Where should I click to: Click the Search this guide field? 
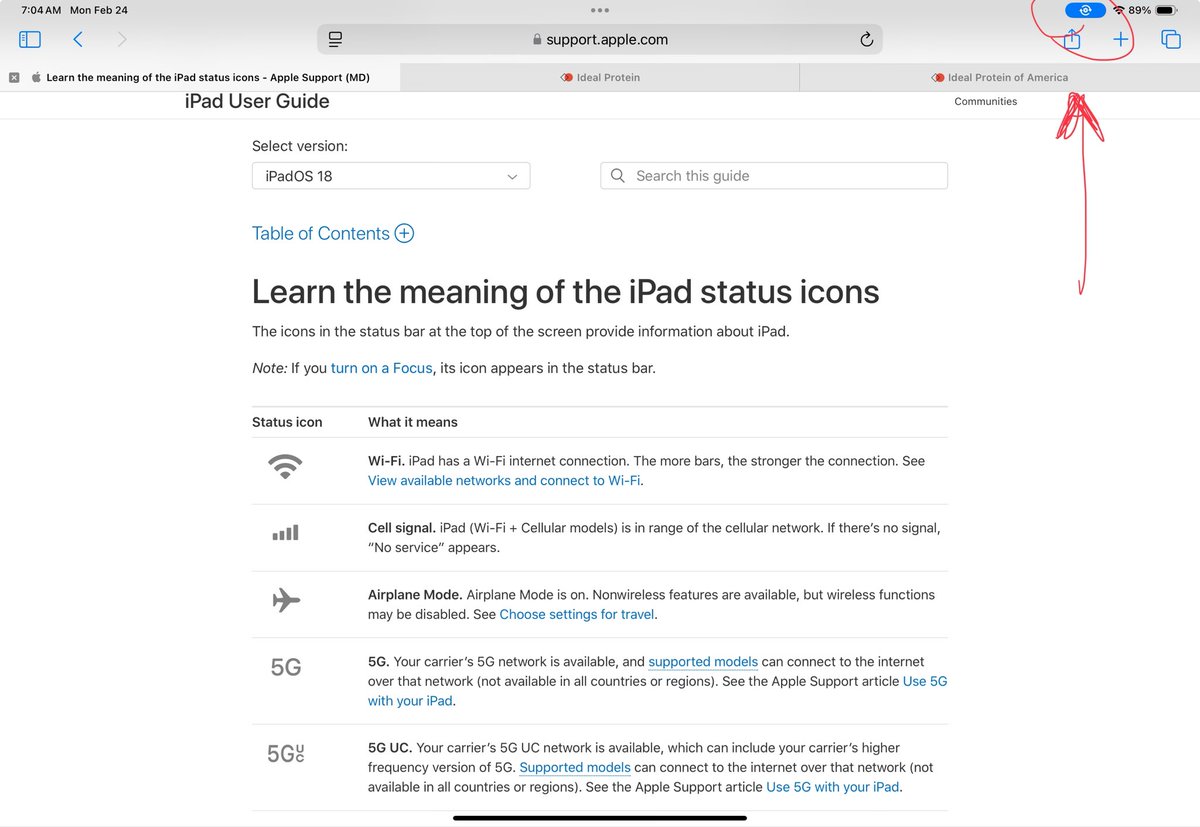(x=774, y=176)
